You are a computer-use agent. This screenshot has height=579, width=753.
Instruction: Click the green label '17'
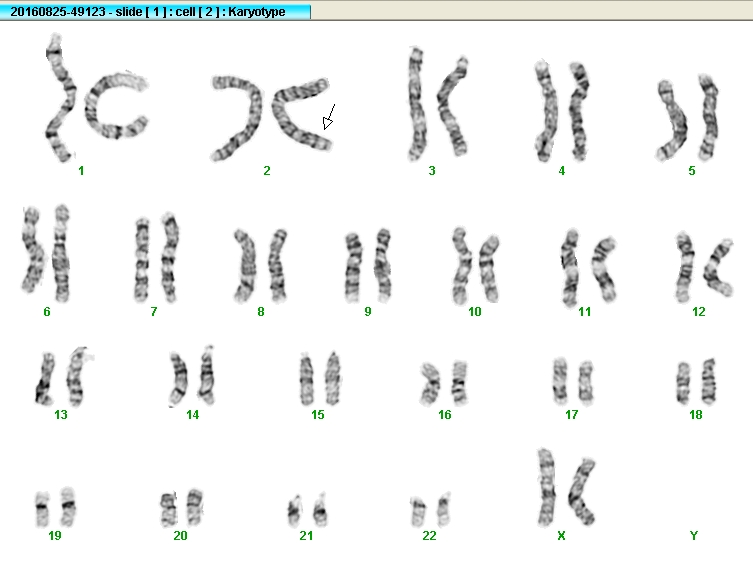pos(571,414)
